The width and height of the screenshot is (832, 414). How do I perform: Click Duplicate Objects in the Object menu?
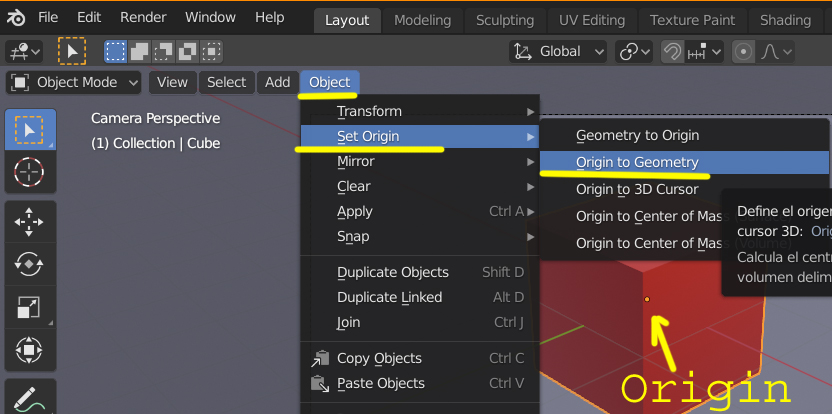click(x=392, y=272)
